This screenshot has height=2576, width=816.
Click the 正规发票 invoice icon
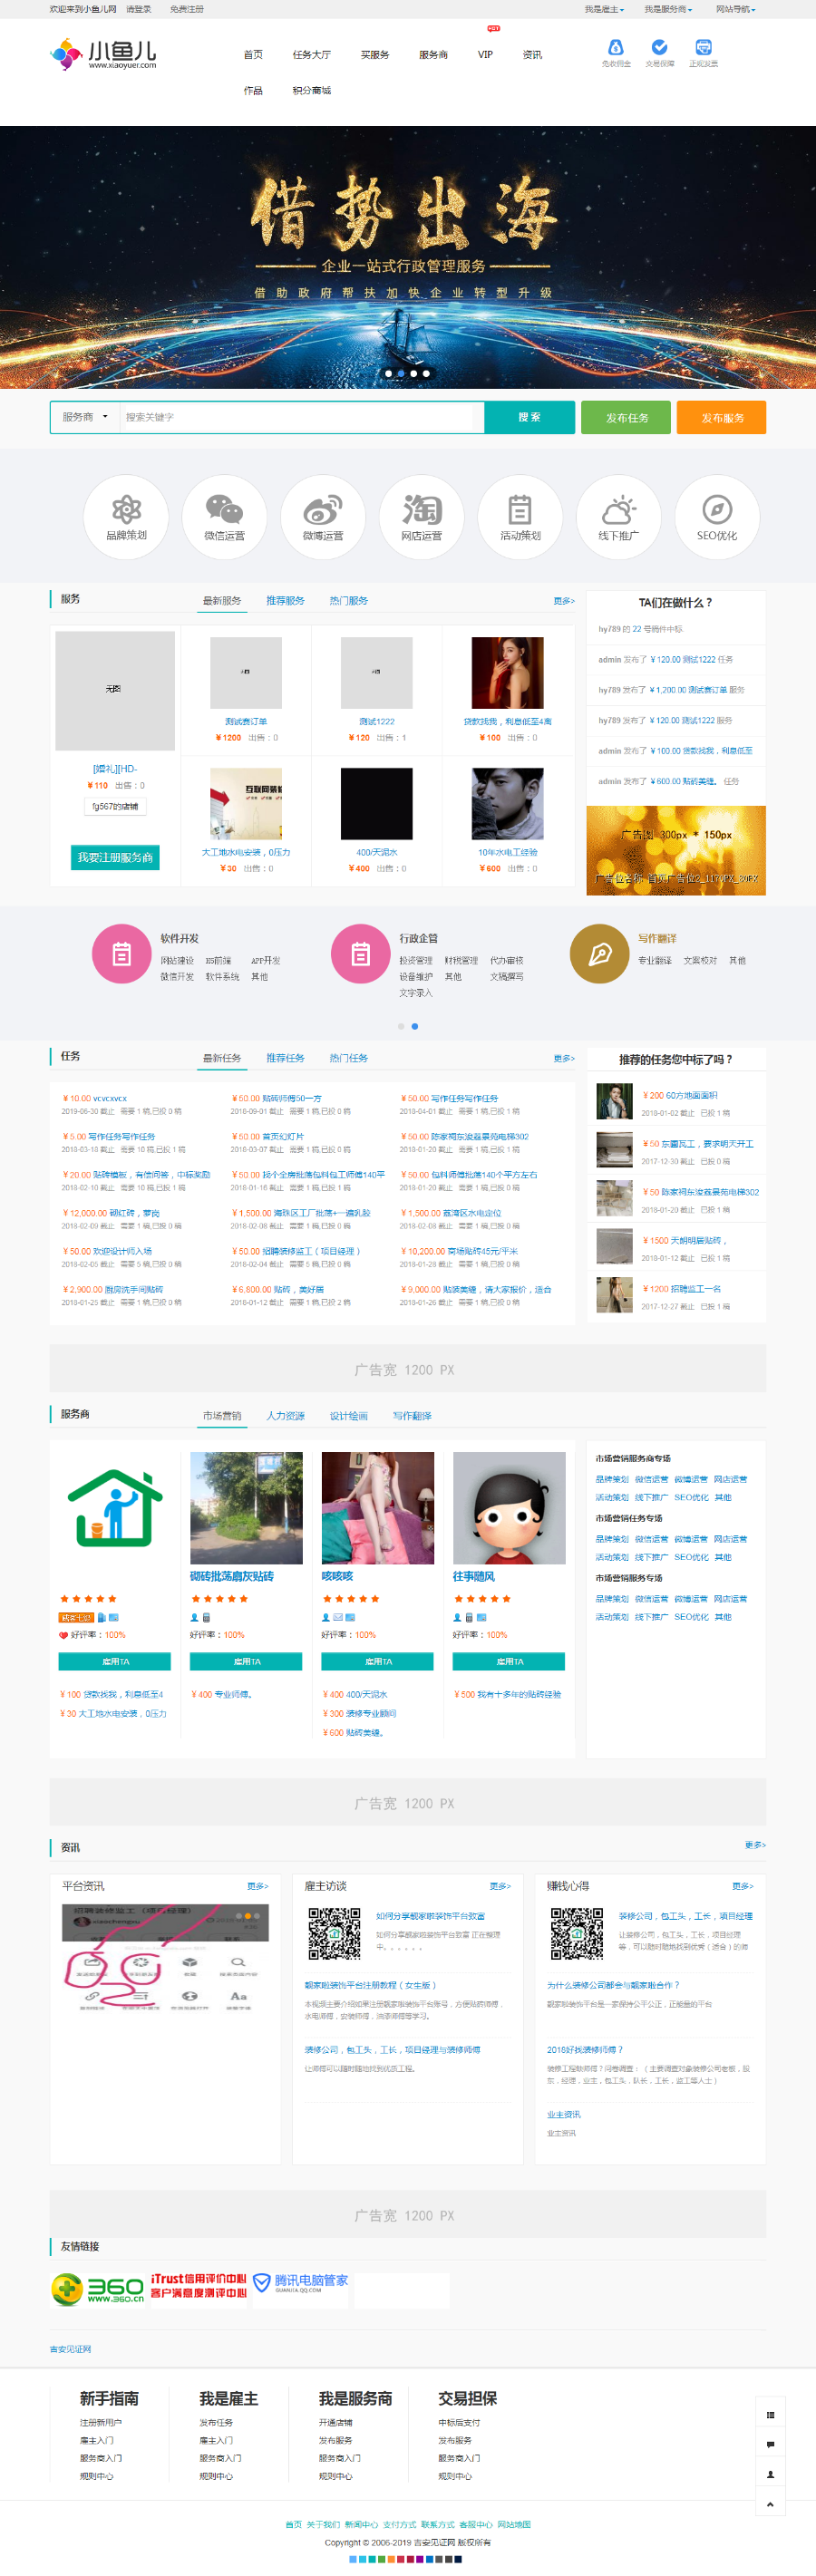[703, 47]
